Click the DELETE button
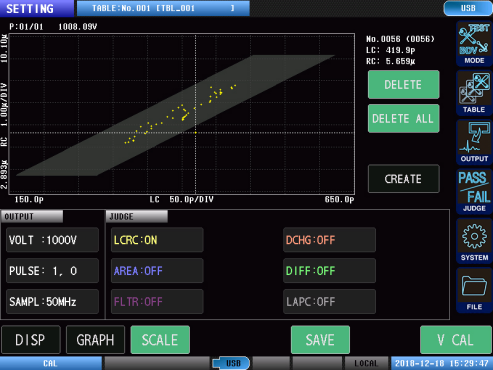 tap(403, 85)
